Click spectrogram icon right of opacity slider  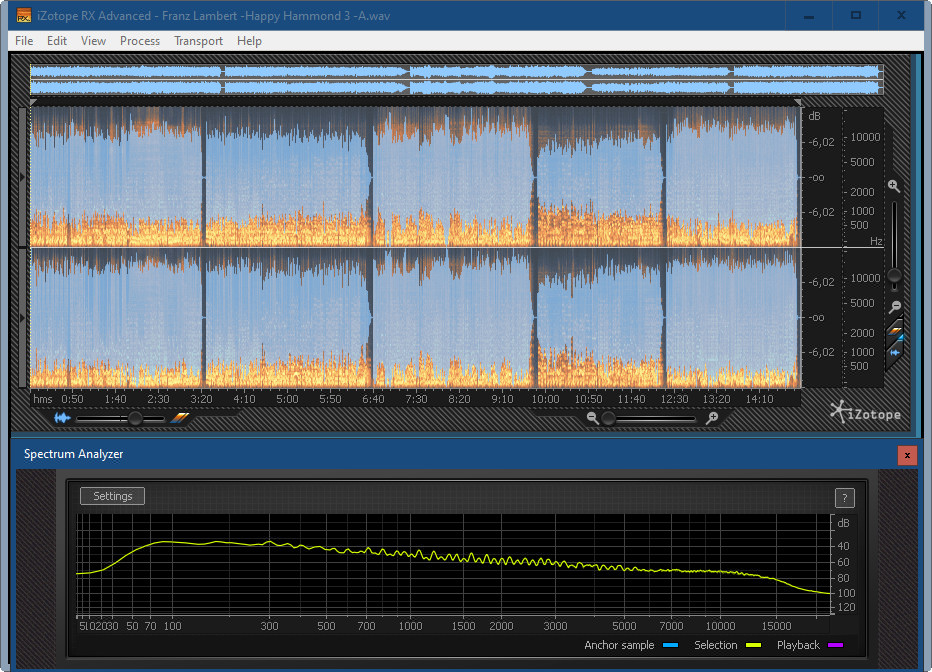[180, 418]
